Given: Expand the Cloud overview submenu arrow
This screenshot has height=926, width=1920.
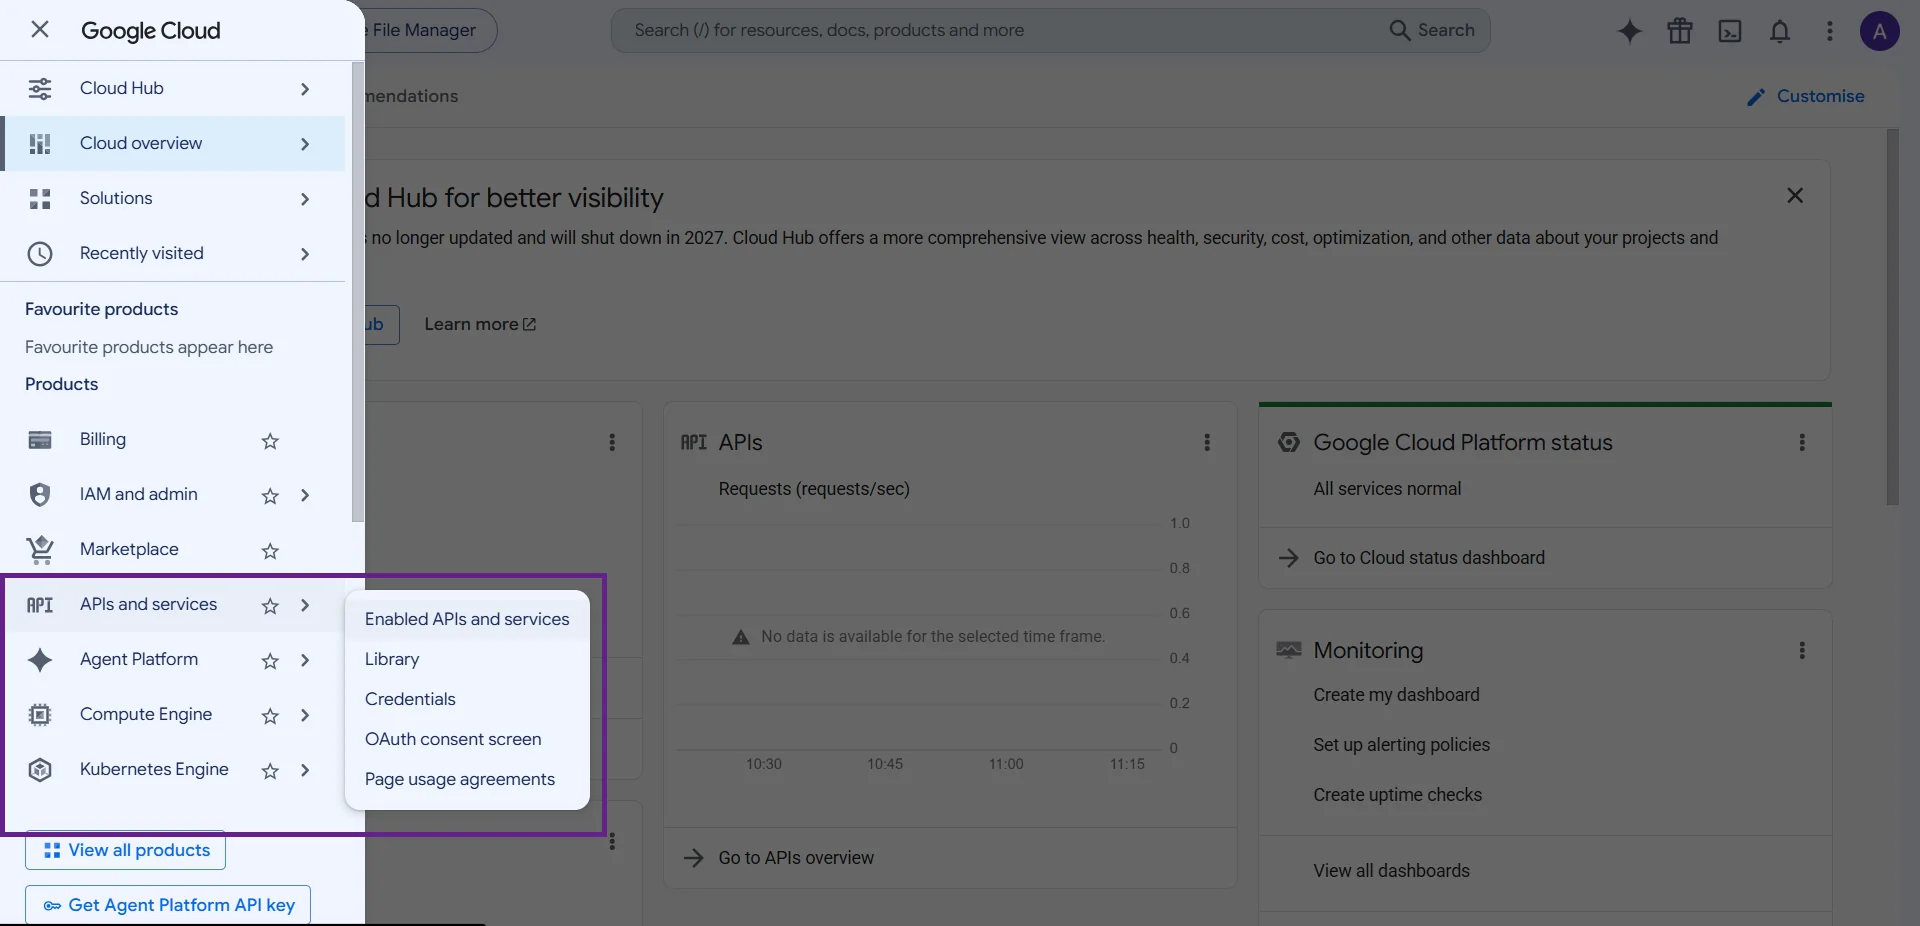Looking at the screenshot, I should [305, 144].
